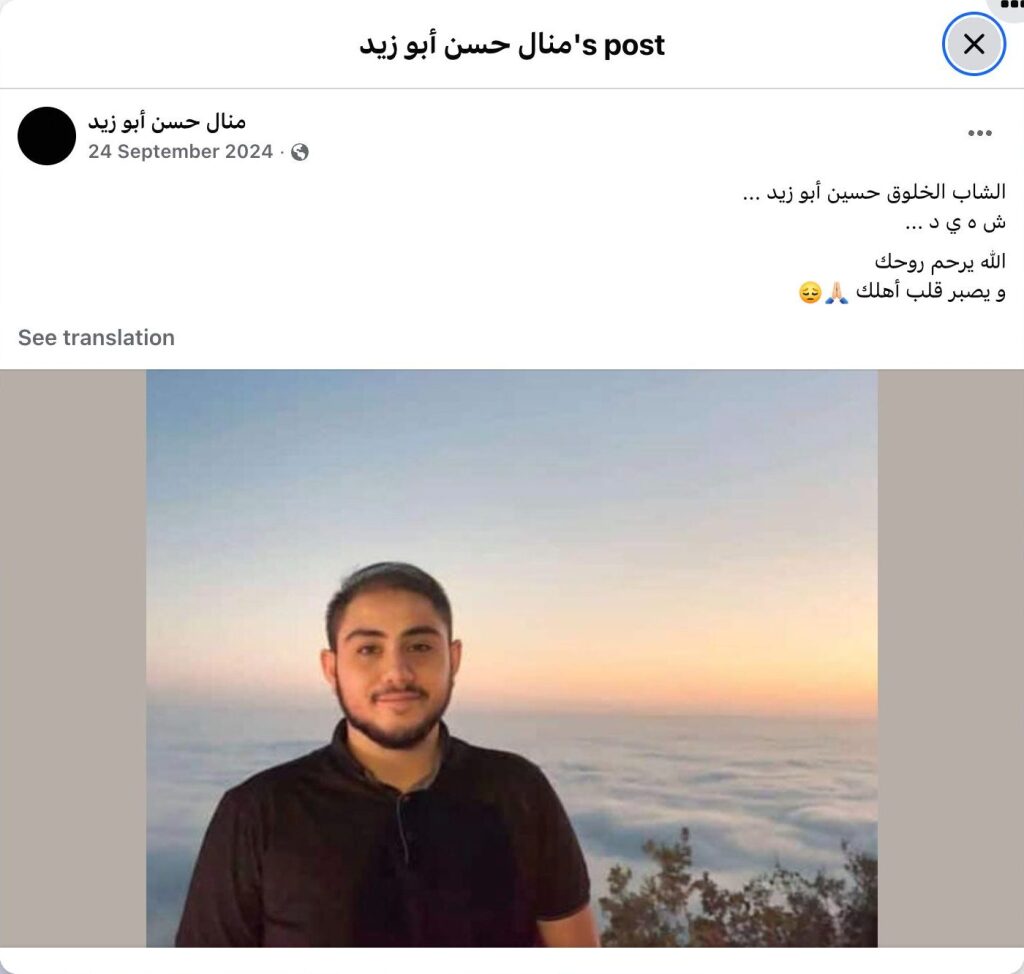Open the author's black profile picture
Viewport: 1024px width, 974px height.
(47, 136)
